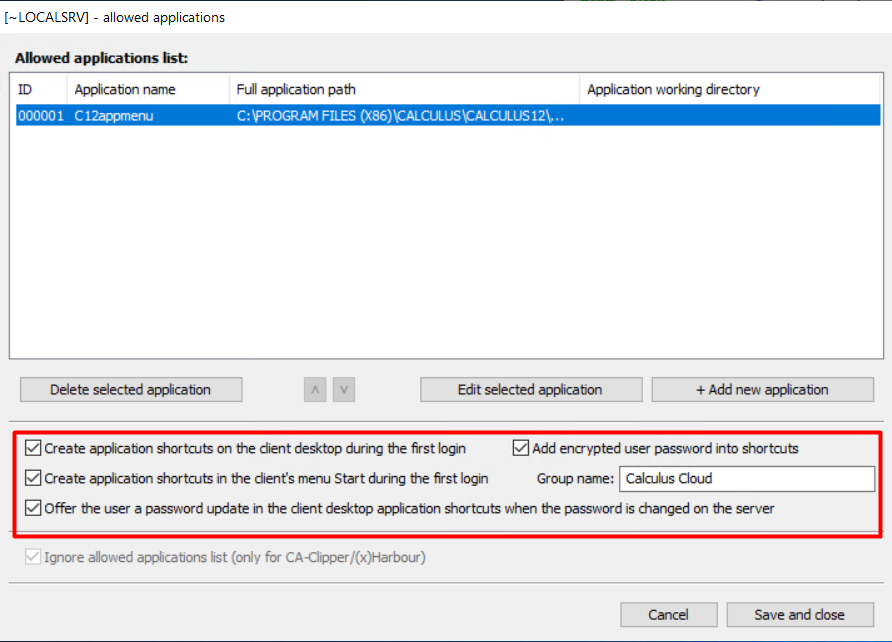Click the C:\PROGRAM FILES path cell

click(400, 116)
